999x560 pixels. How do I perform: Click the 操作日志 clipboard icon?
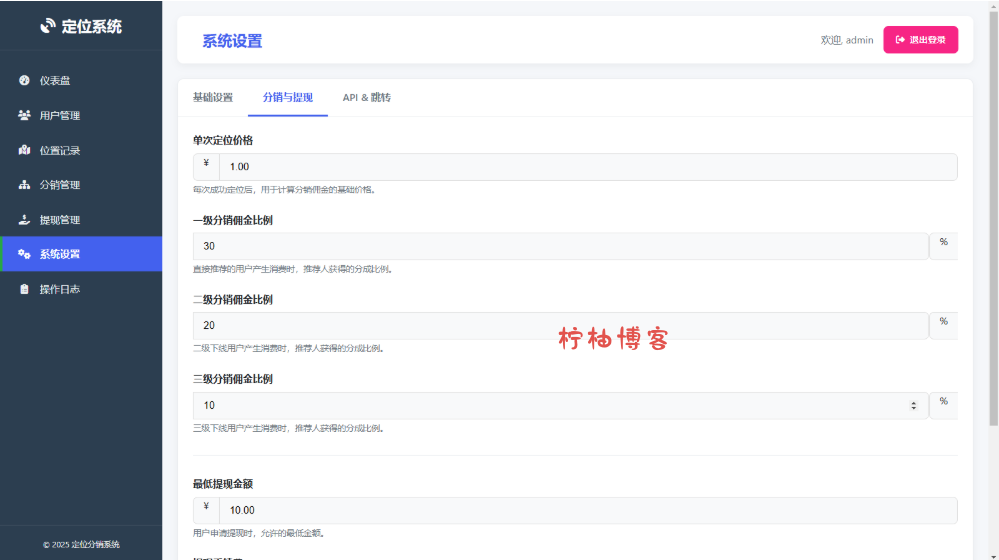tap(24, 289)
